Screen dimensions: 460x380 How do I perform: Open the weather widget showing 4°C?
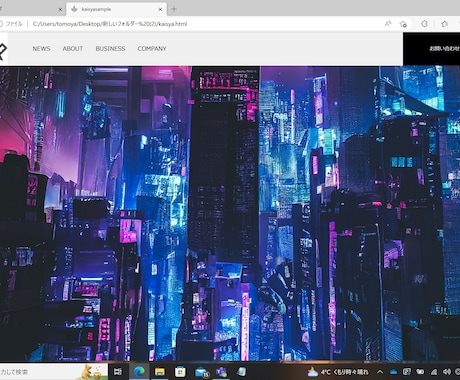[338, 372]
